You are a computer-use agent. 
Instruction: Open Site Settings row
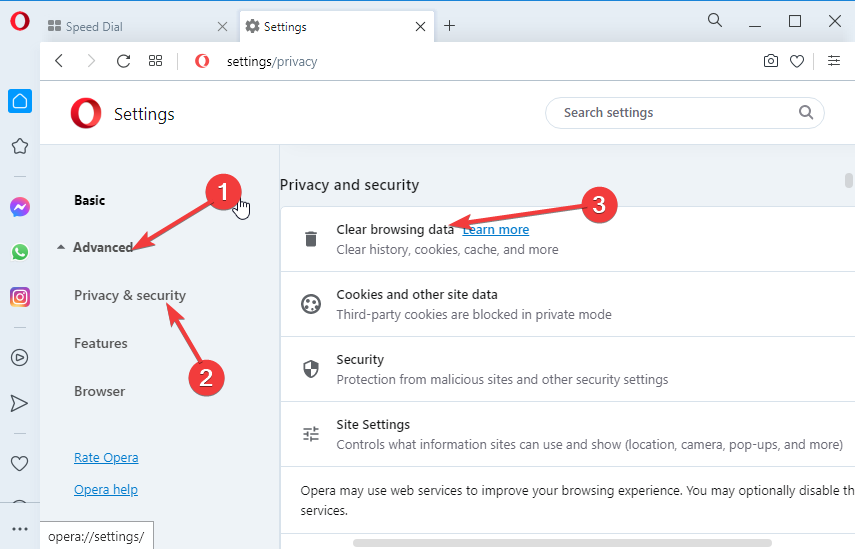pos(568,434)
